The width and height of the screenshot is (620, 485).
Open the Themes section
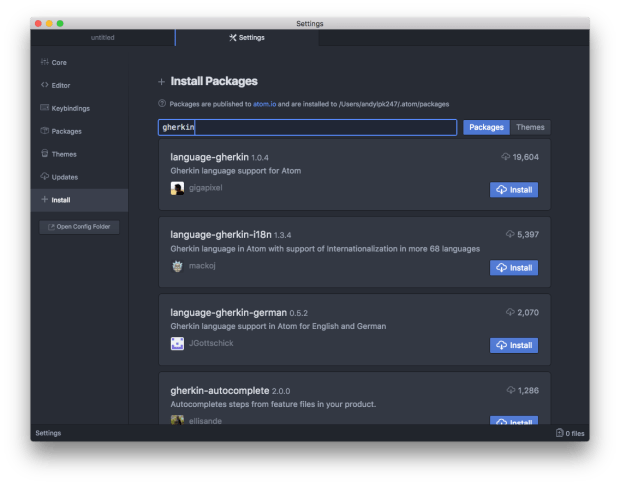click(63, 154)
